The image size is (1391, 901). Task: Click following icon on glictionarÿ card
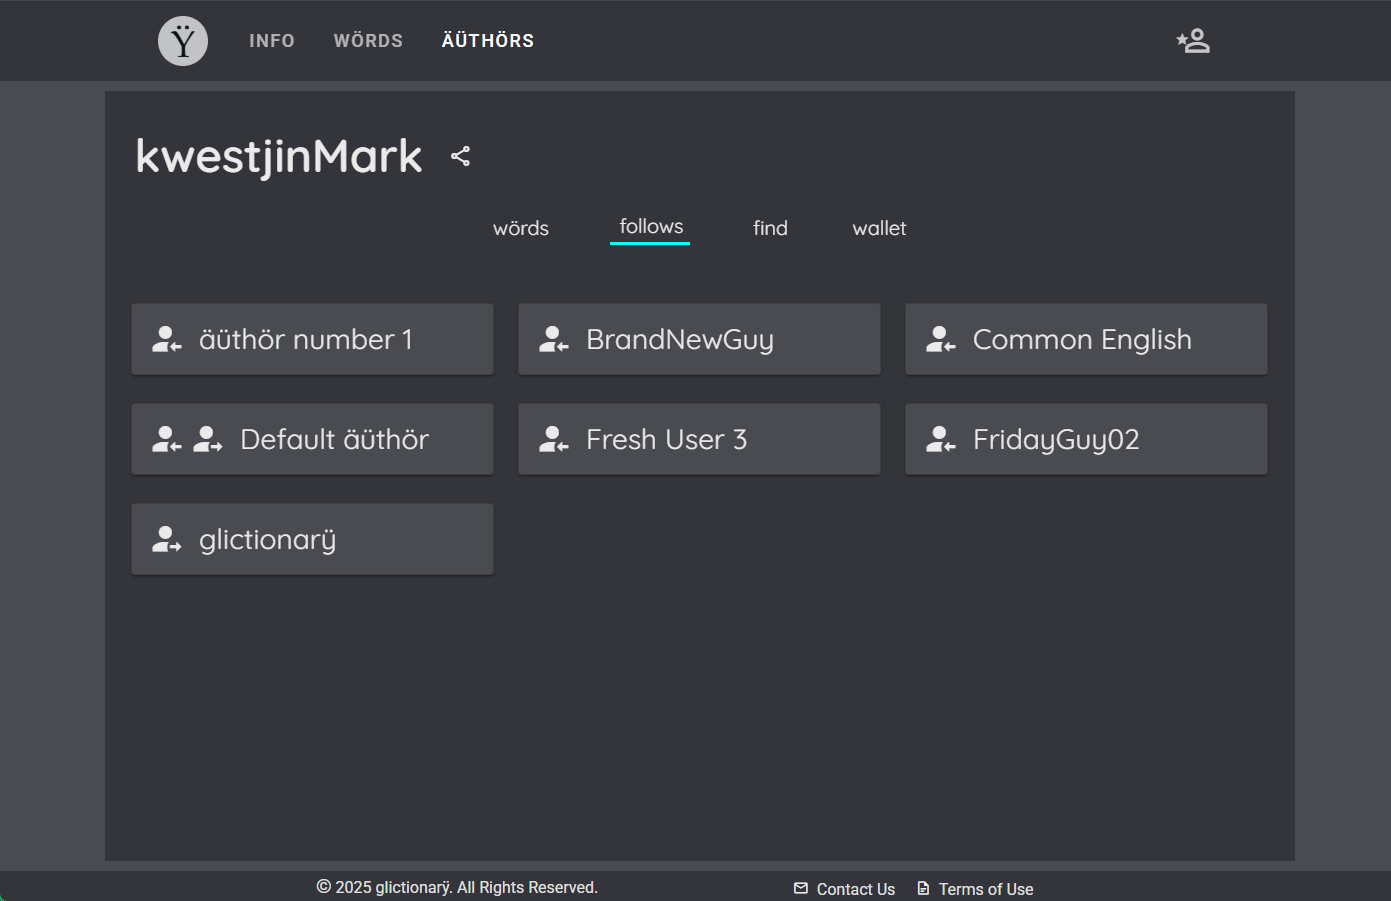(x=167, y=540)
